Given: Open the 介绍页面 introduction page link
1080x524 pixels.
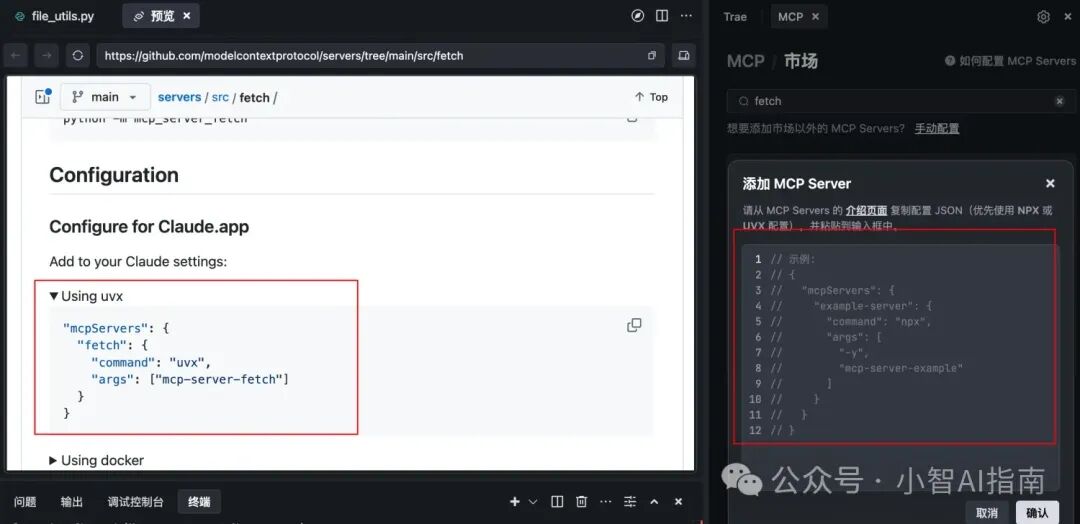Looking at the screenshot, I should (866, 211).
